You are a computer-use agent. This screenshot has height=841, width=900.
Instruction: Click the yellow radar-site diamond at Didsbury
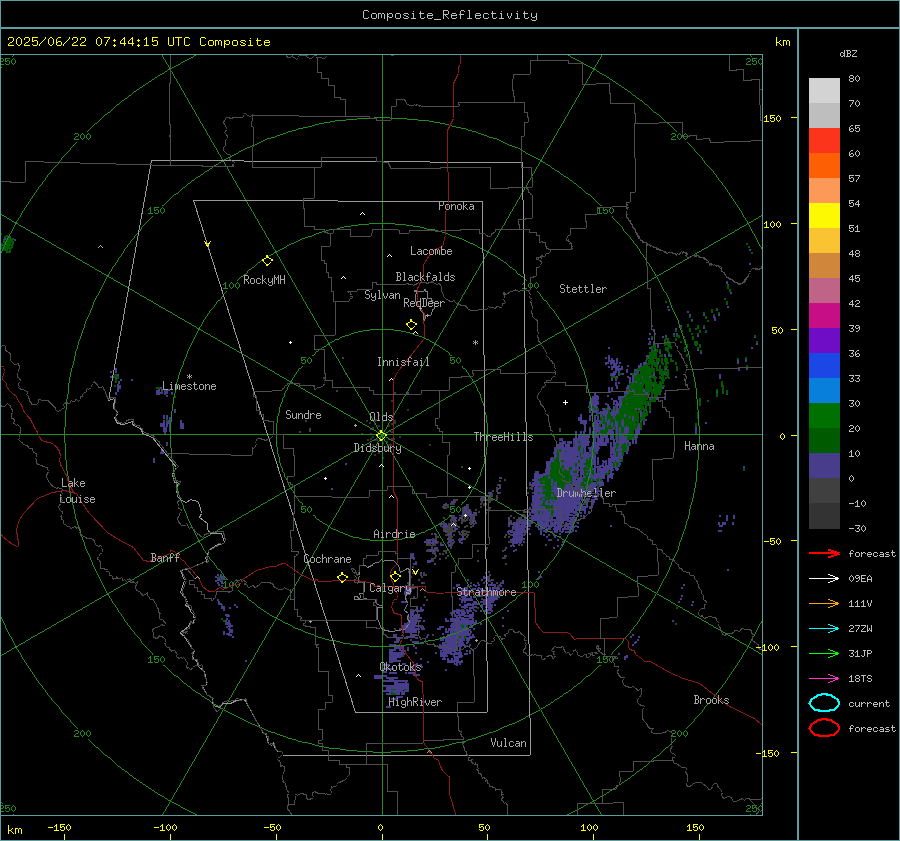(x=381, y=436)
